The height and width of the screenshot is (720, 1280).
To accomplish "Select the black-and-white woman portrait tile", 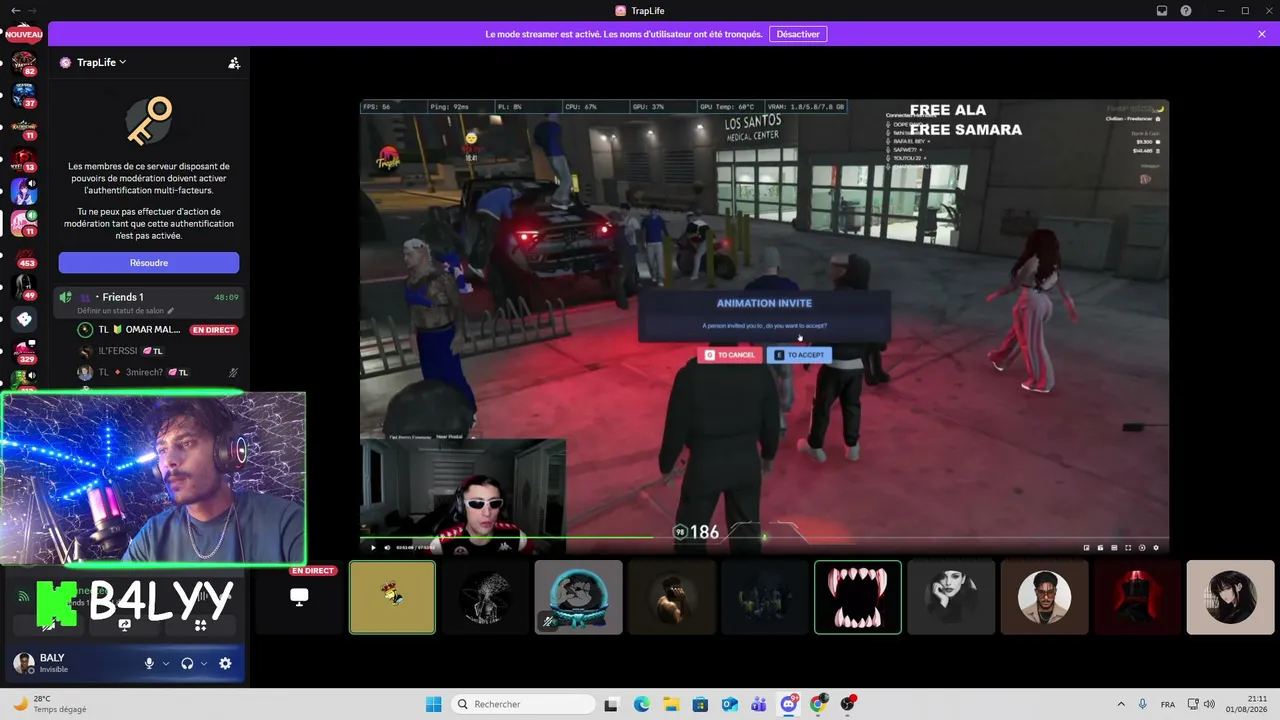I will [x=951, y=597].
